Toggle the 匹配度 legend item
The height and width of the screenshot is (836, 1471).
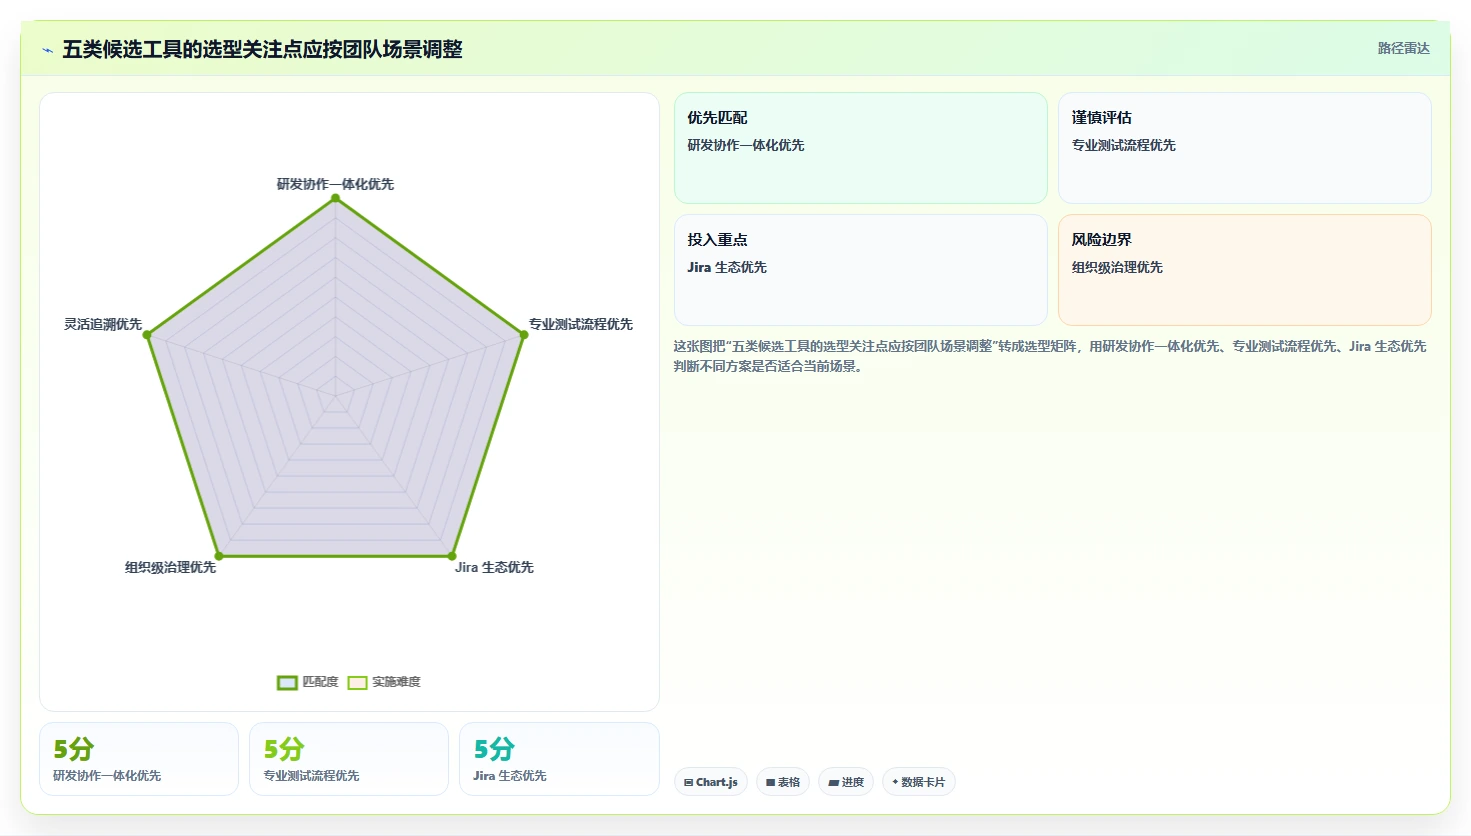(x=308, y=682)
